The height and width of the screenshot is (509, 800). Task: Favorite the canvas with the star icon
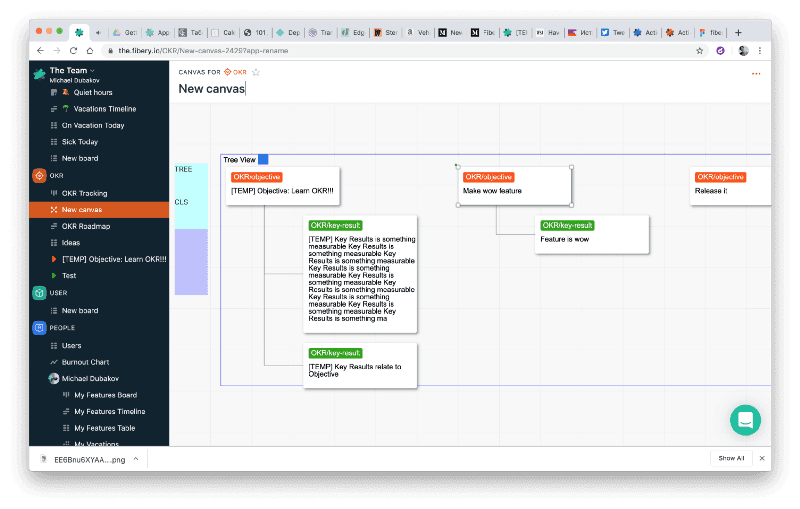click(x=256, y=72)
